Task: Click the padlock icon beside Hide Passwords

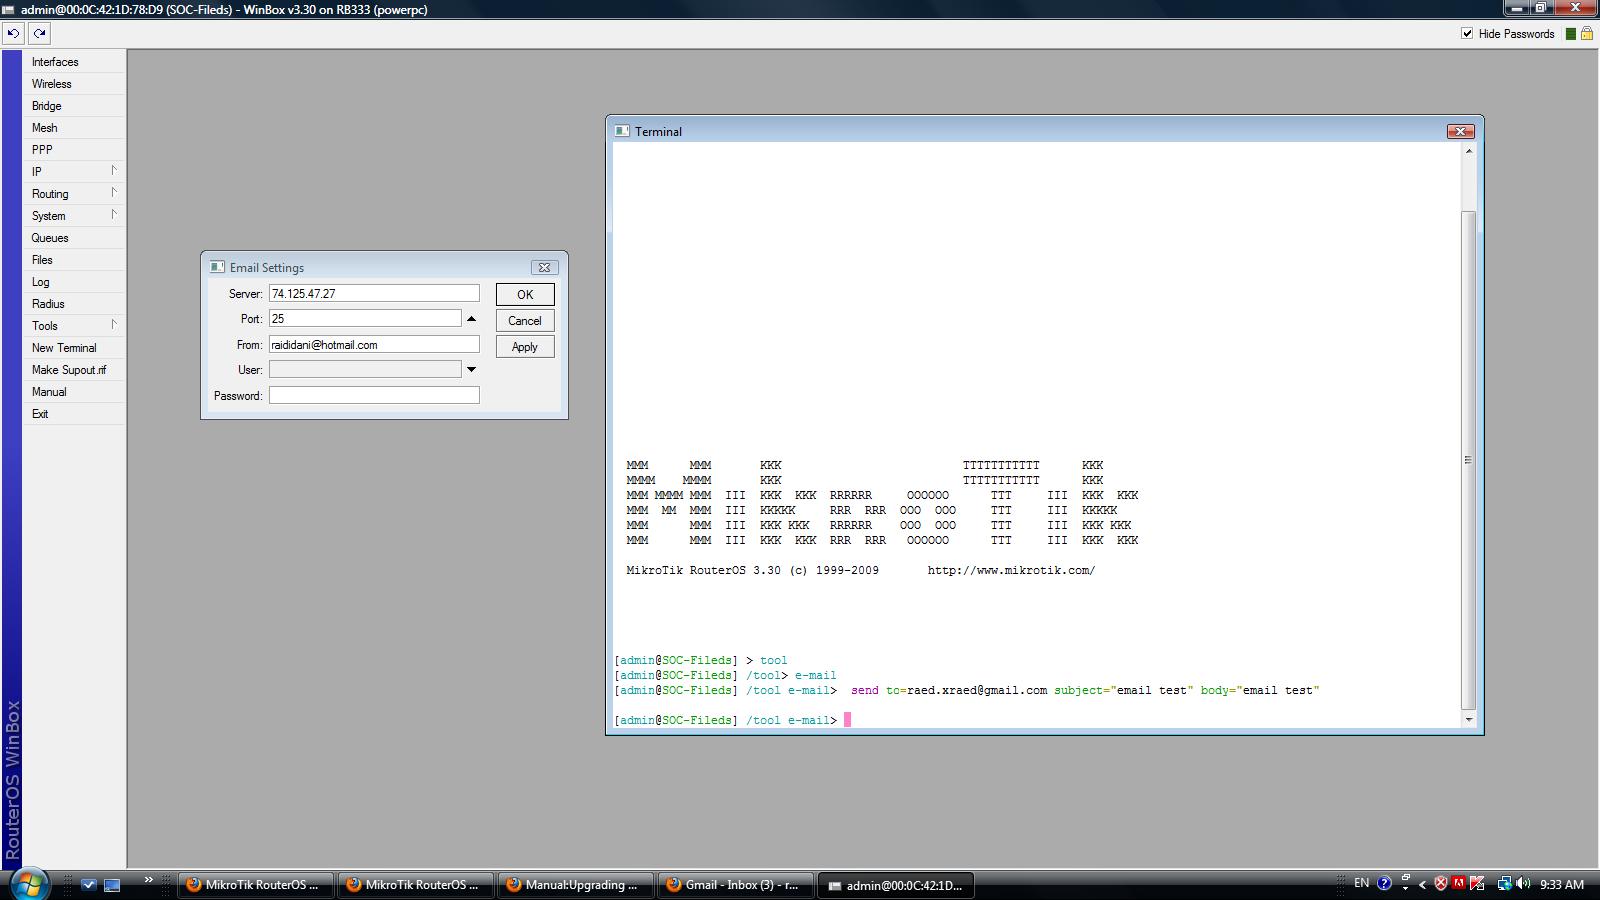Action: click(1586, 33)
